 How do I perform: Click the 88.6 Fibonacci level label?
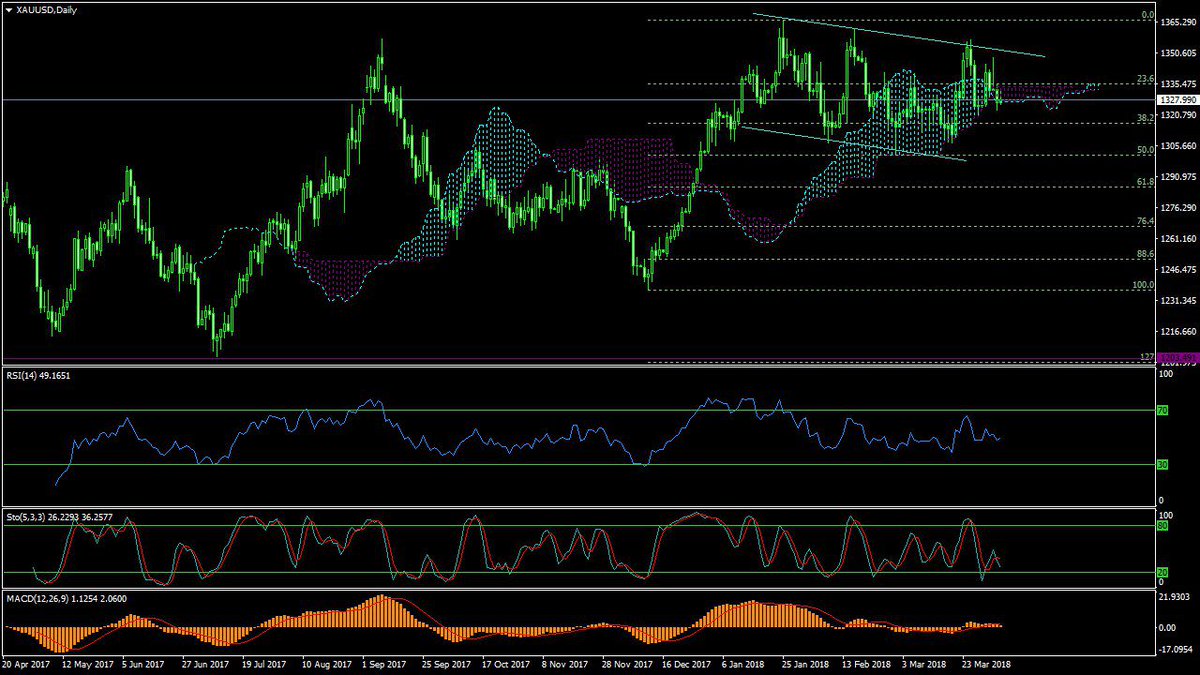[1146, 255]
